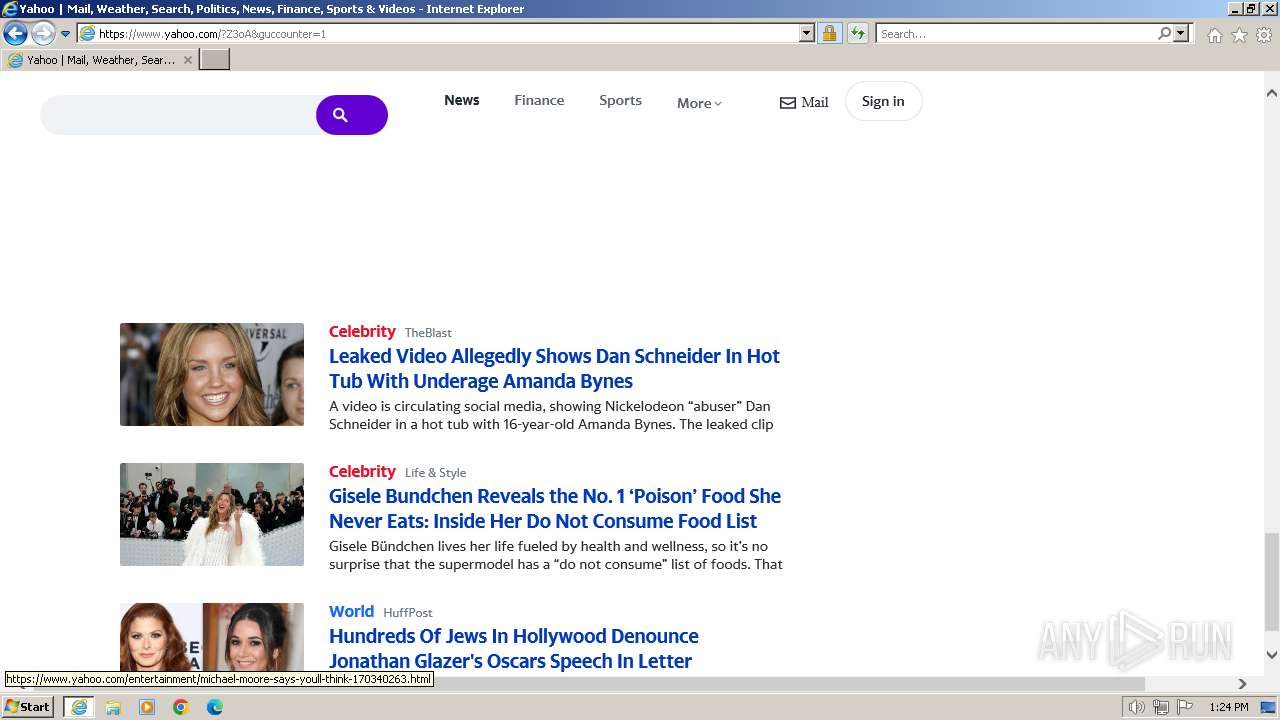
Task: Open a new blank tab
Action: pos(215,60)
